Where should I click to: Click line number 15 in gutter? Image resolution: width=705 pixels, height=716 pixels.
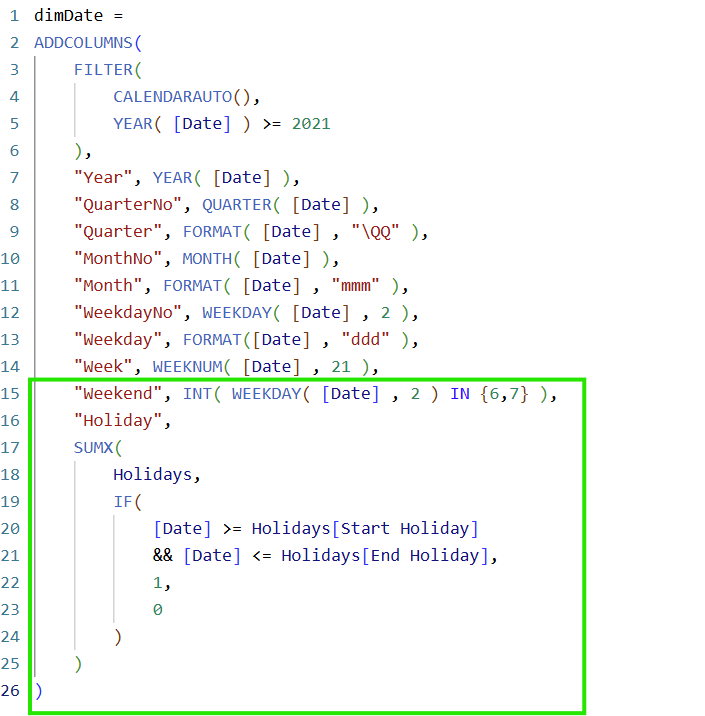tap(10, 394)
